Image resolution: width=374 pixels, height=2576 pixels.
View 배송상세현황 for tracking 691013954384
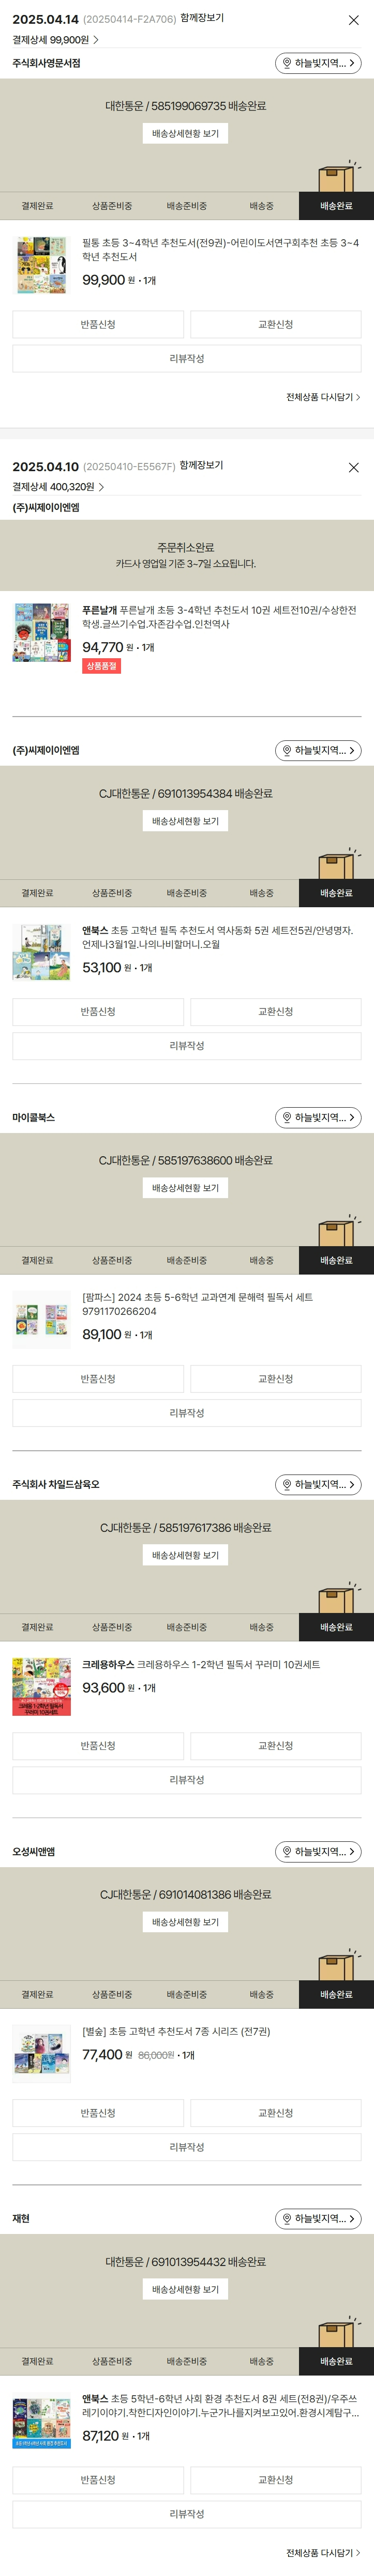[185, 821]
